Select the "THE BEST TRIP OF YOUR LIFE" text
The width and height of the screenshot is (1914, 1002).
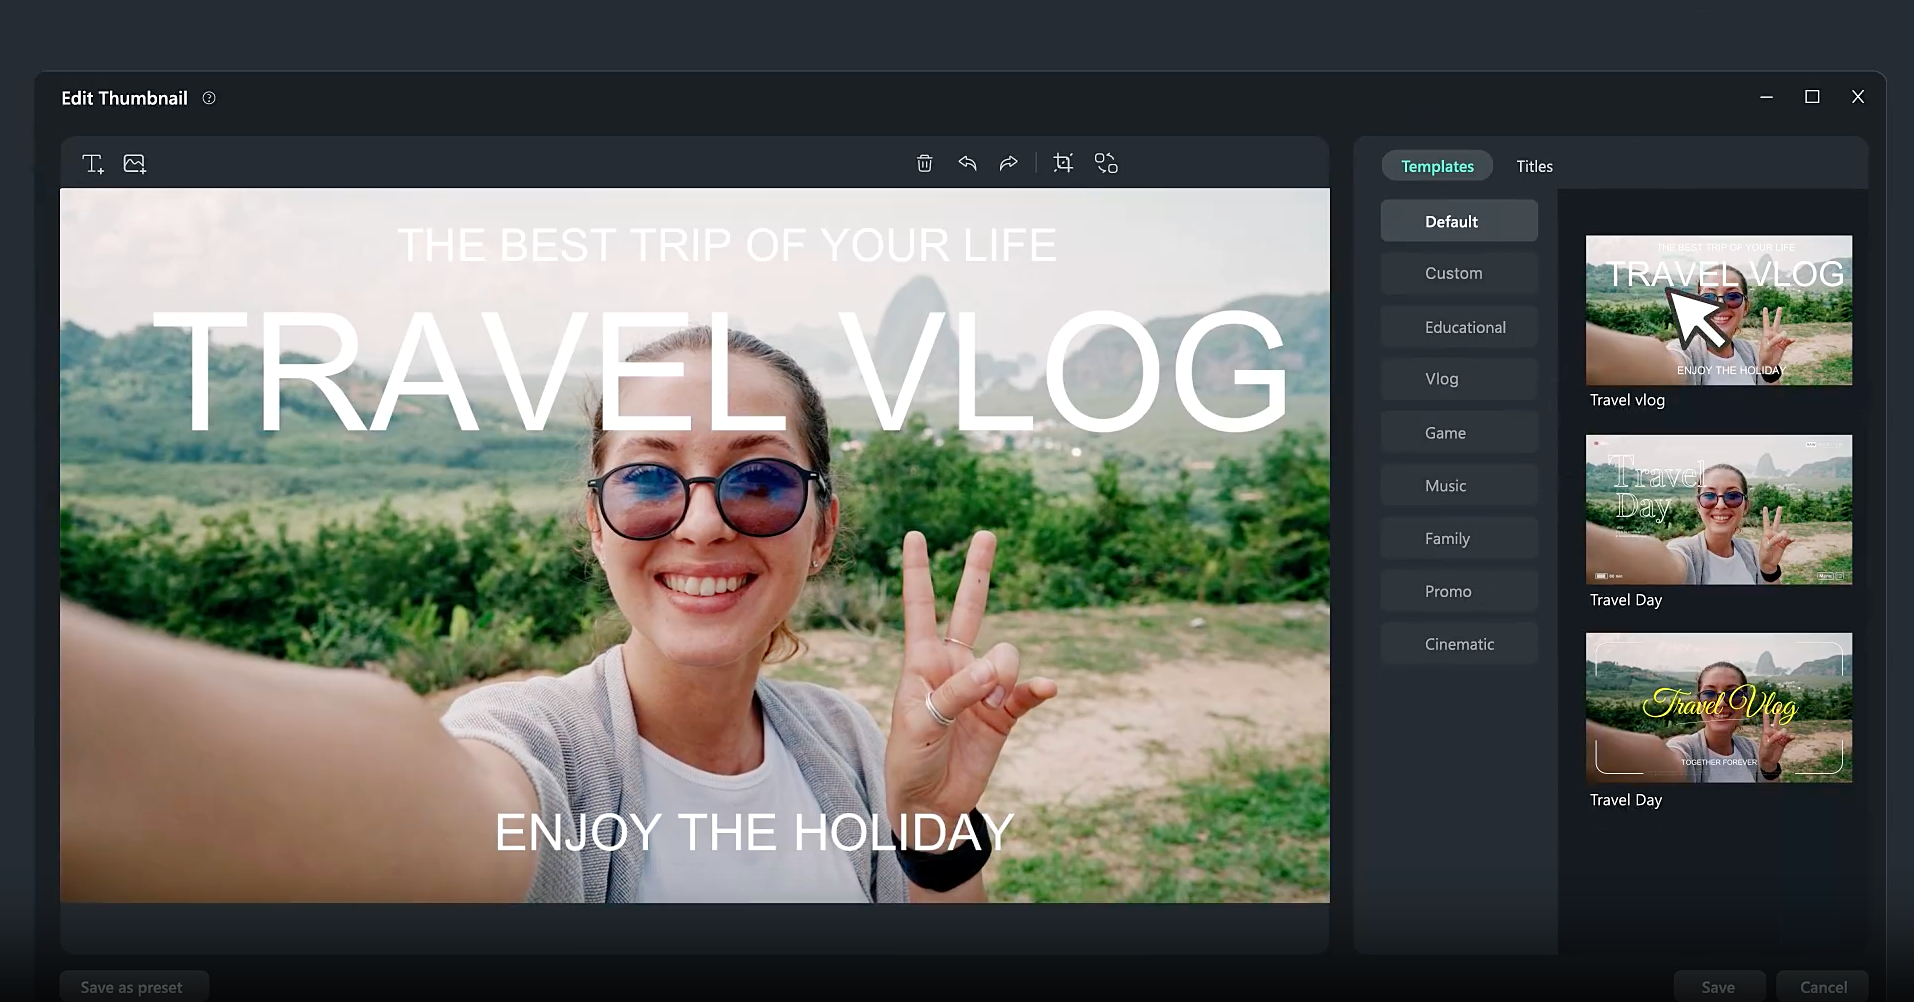727,245
